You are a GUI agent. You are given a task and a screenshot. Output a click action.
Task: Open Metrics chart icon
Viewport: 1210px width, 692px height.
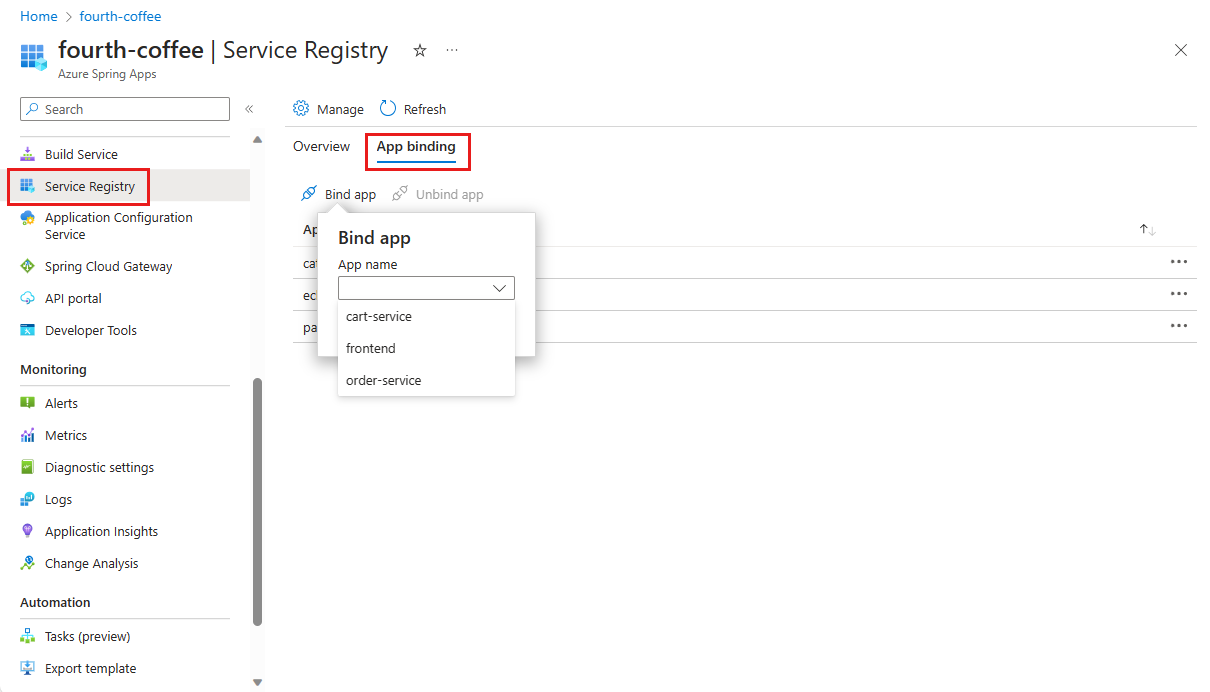(x=28, y=435)
